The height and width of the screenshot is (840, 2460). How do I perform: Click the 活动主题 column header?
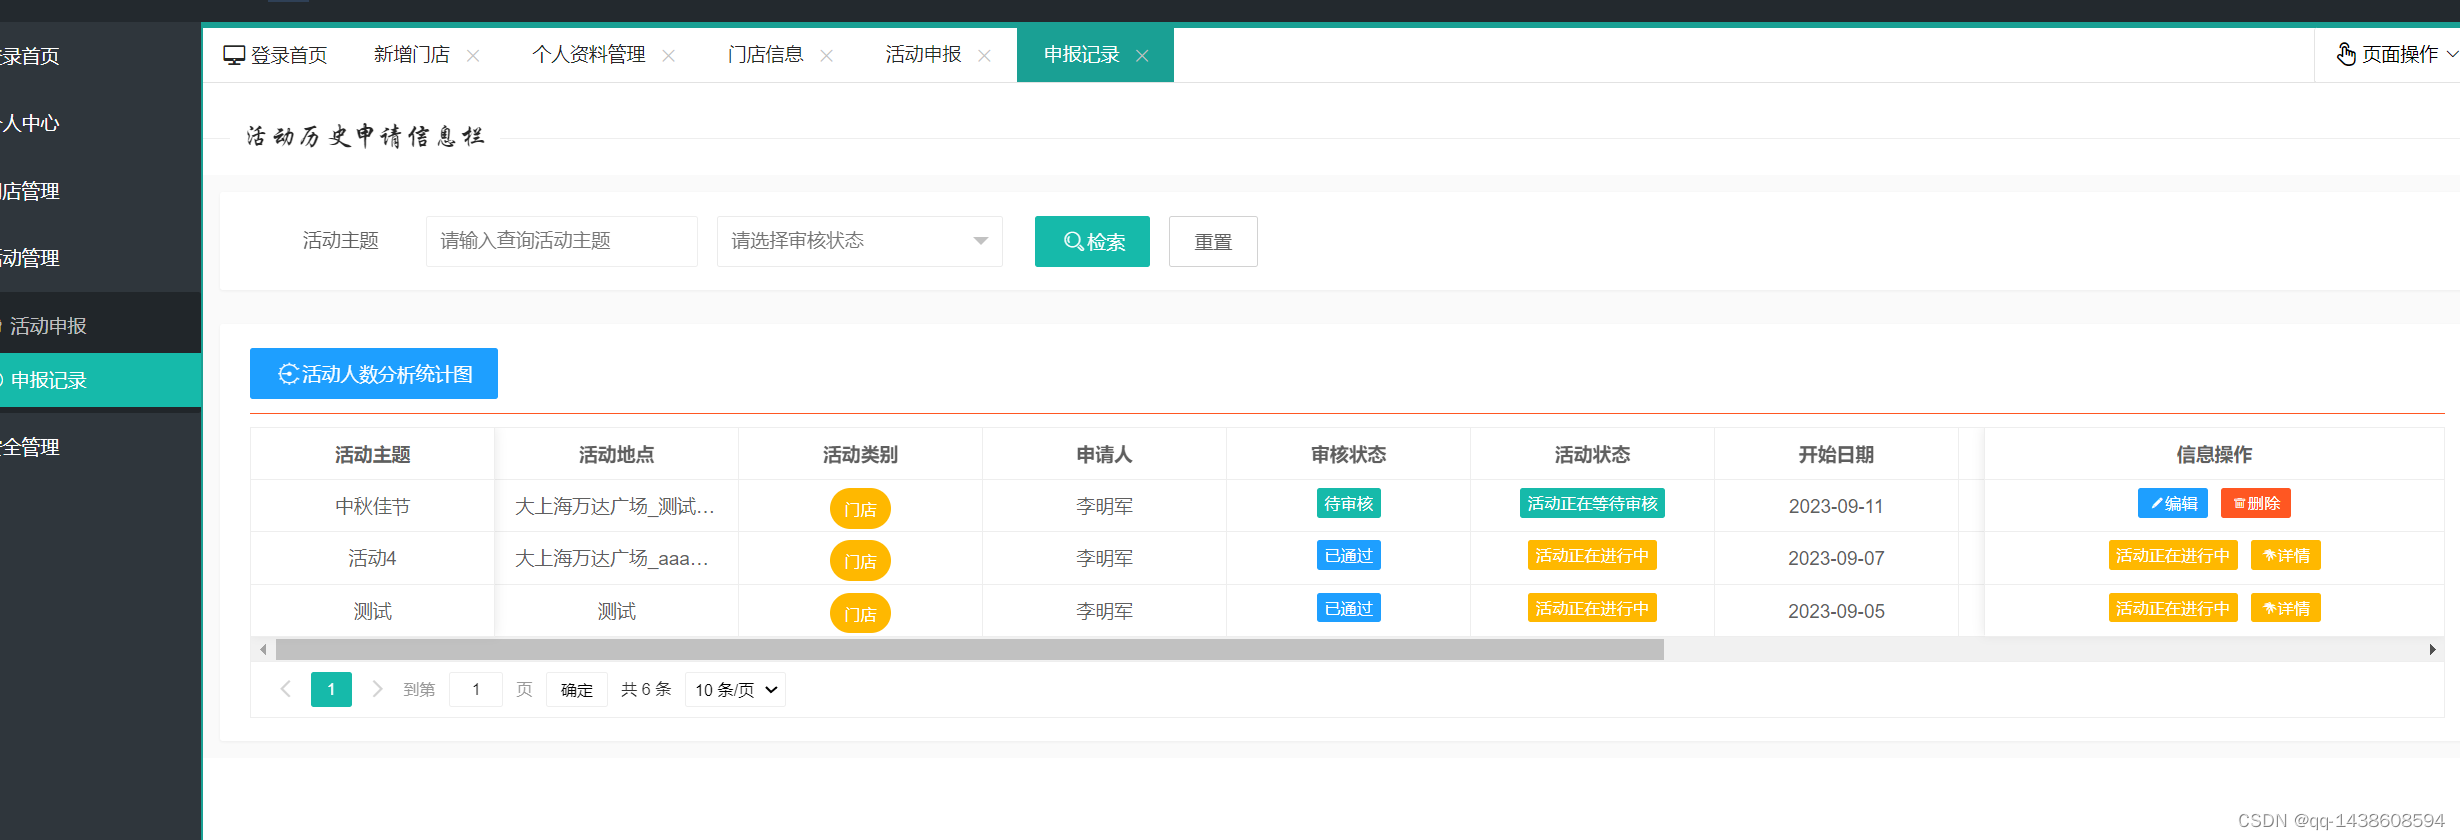(372, 455)
